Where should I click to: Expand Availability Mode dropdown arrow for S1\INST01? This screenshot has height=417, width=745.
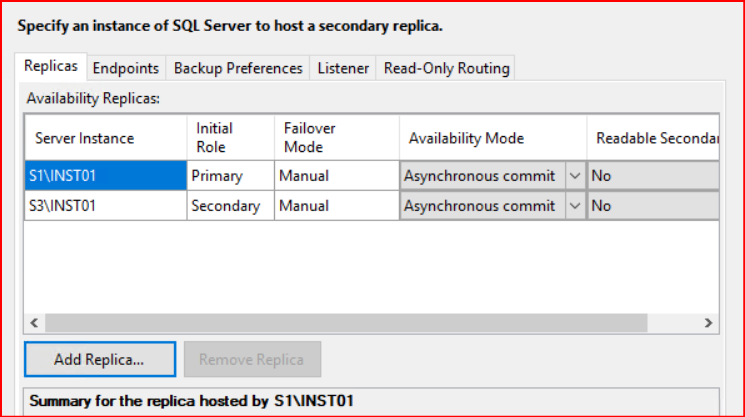(575, 176)
